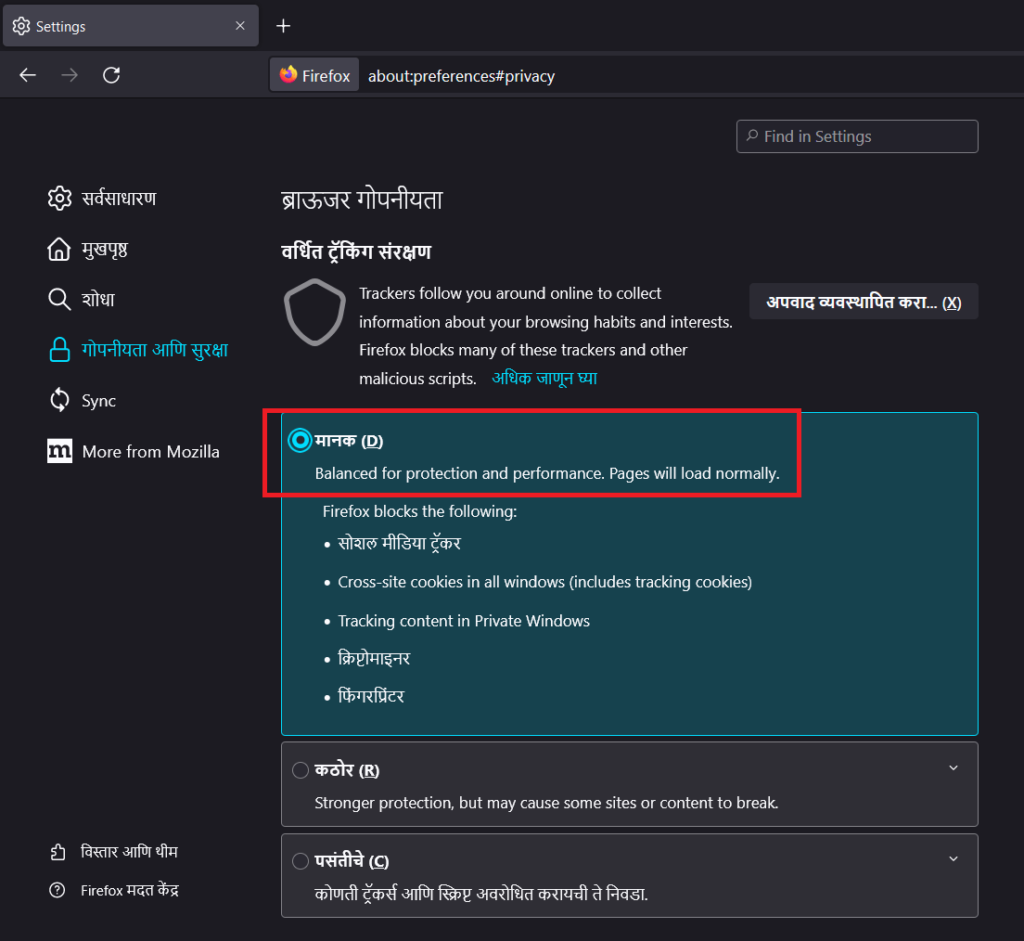This screenshot has width=1024, height=941.
Task: Open Firefox मदत केंद्र link
Action: (x=130, y=890)
